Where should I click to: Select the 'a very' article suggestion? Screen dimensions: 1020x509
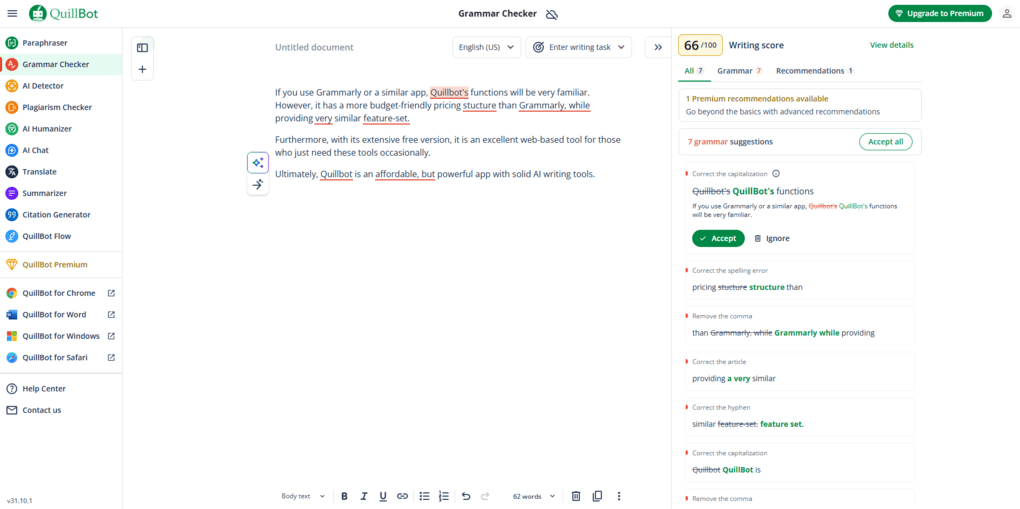click(x=800, y=372)
